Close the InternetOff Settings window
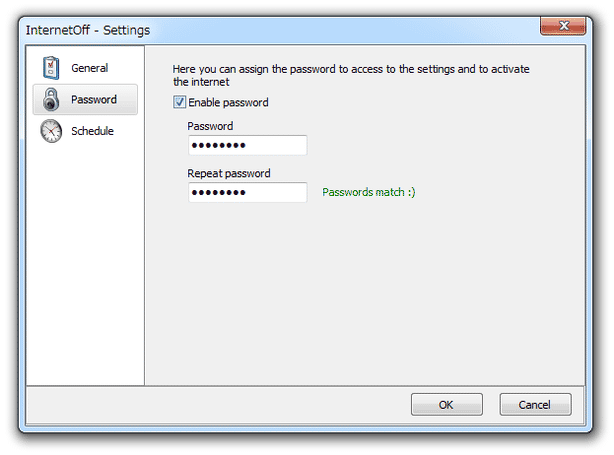Image resolution: width=614 pixels, height=455 pixels. coord(563,26)
